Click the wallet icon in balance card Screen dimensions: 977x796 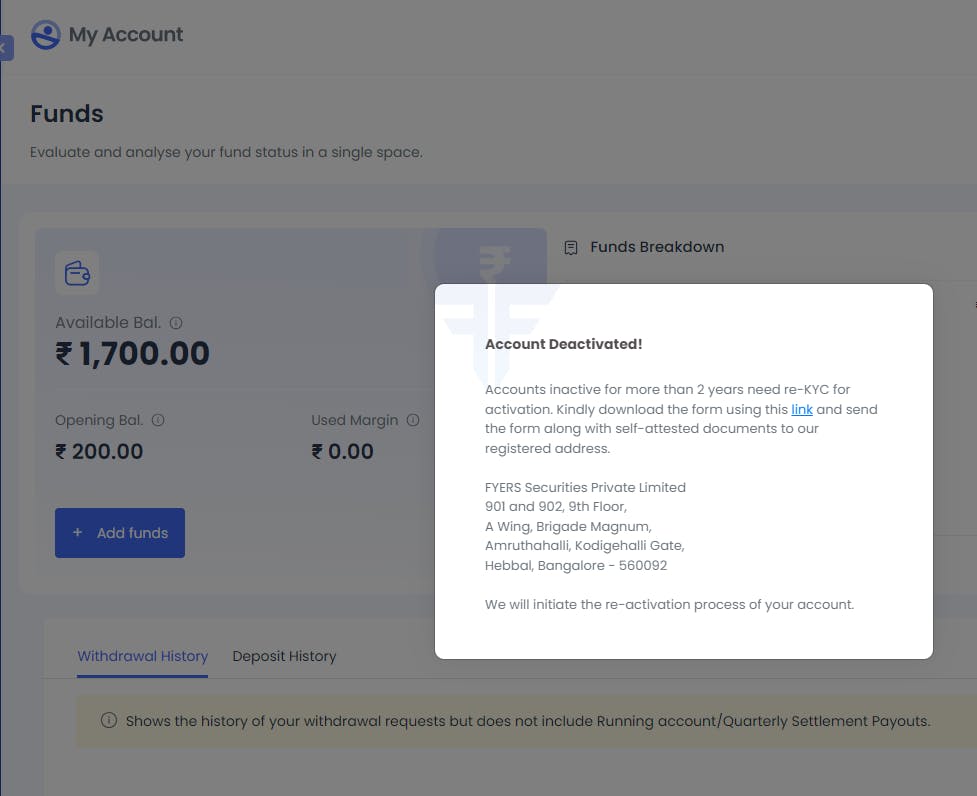[x=77, y=273]
